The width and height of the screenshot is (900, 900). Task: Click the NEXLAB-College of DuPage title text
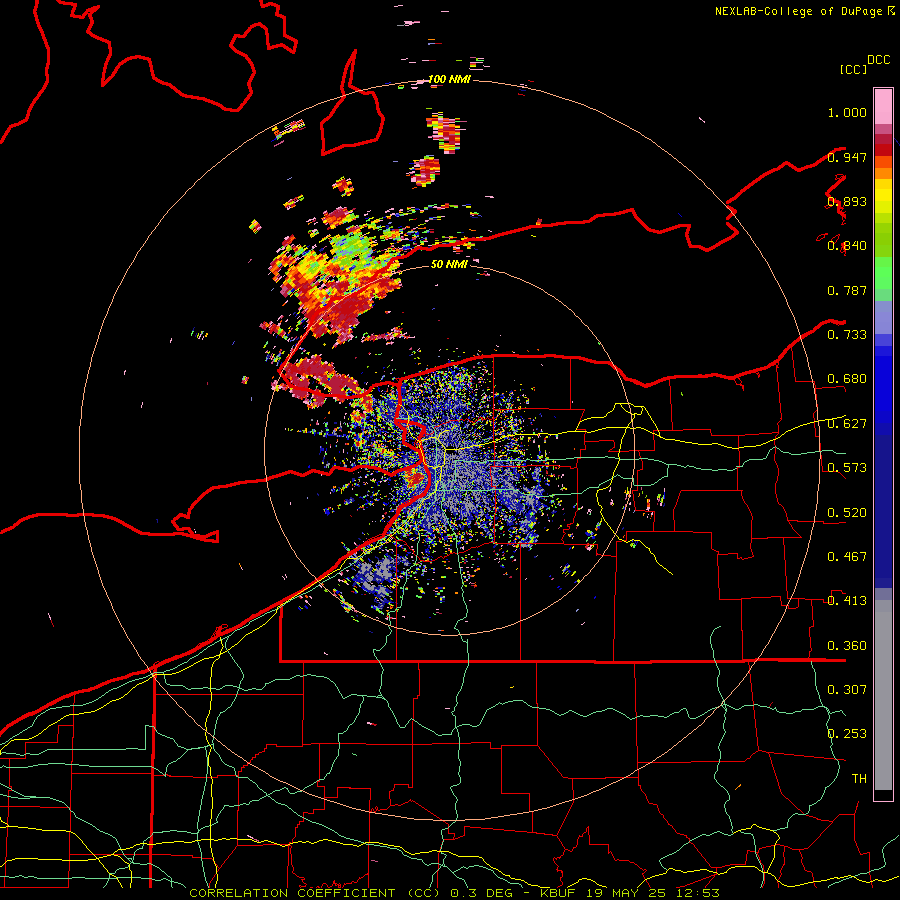click(799, 11)
